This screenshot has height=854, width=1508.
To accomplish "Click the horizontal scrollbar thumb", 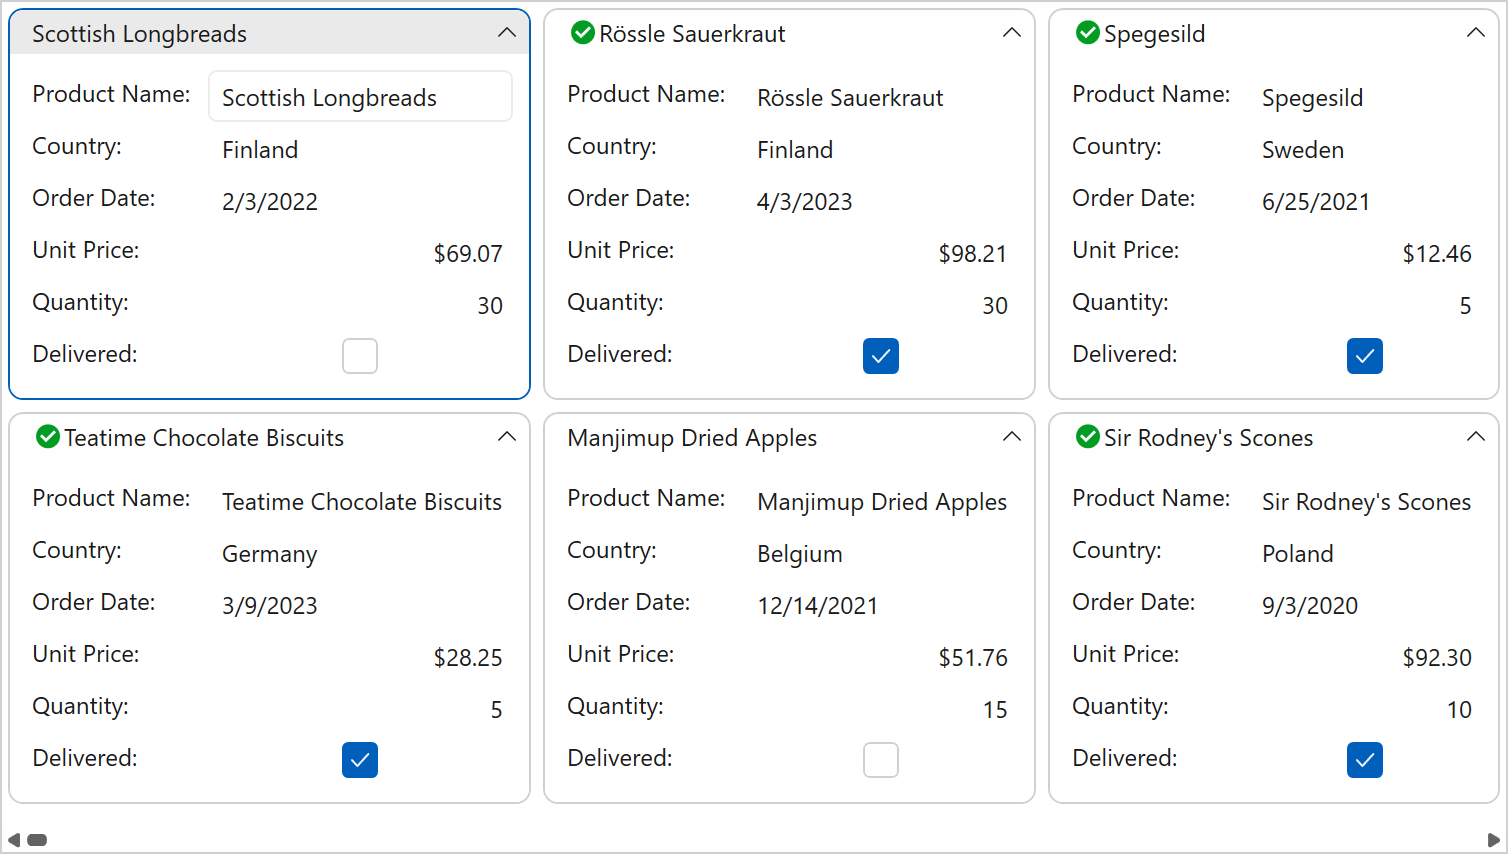I will point(37,840).
